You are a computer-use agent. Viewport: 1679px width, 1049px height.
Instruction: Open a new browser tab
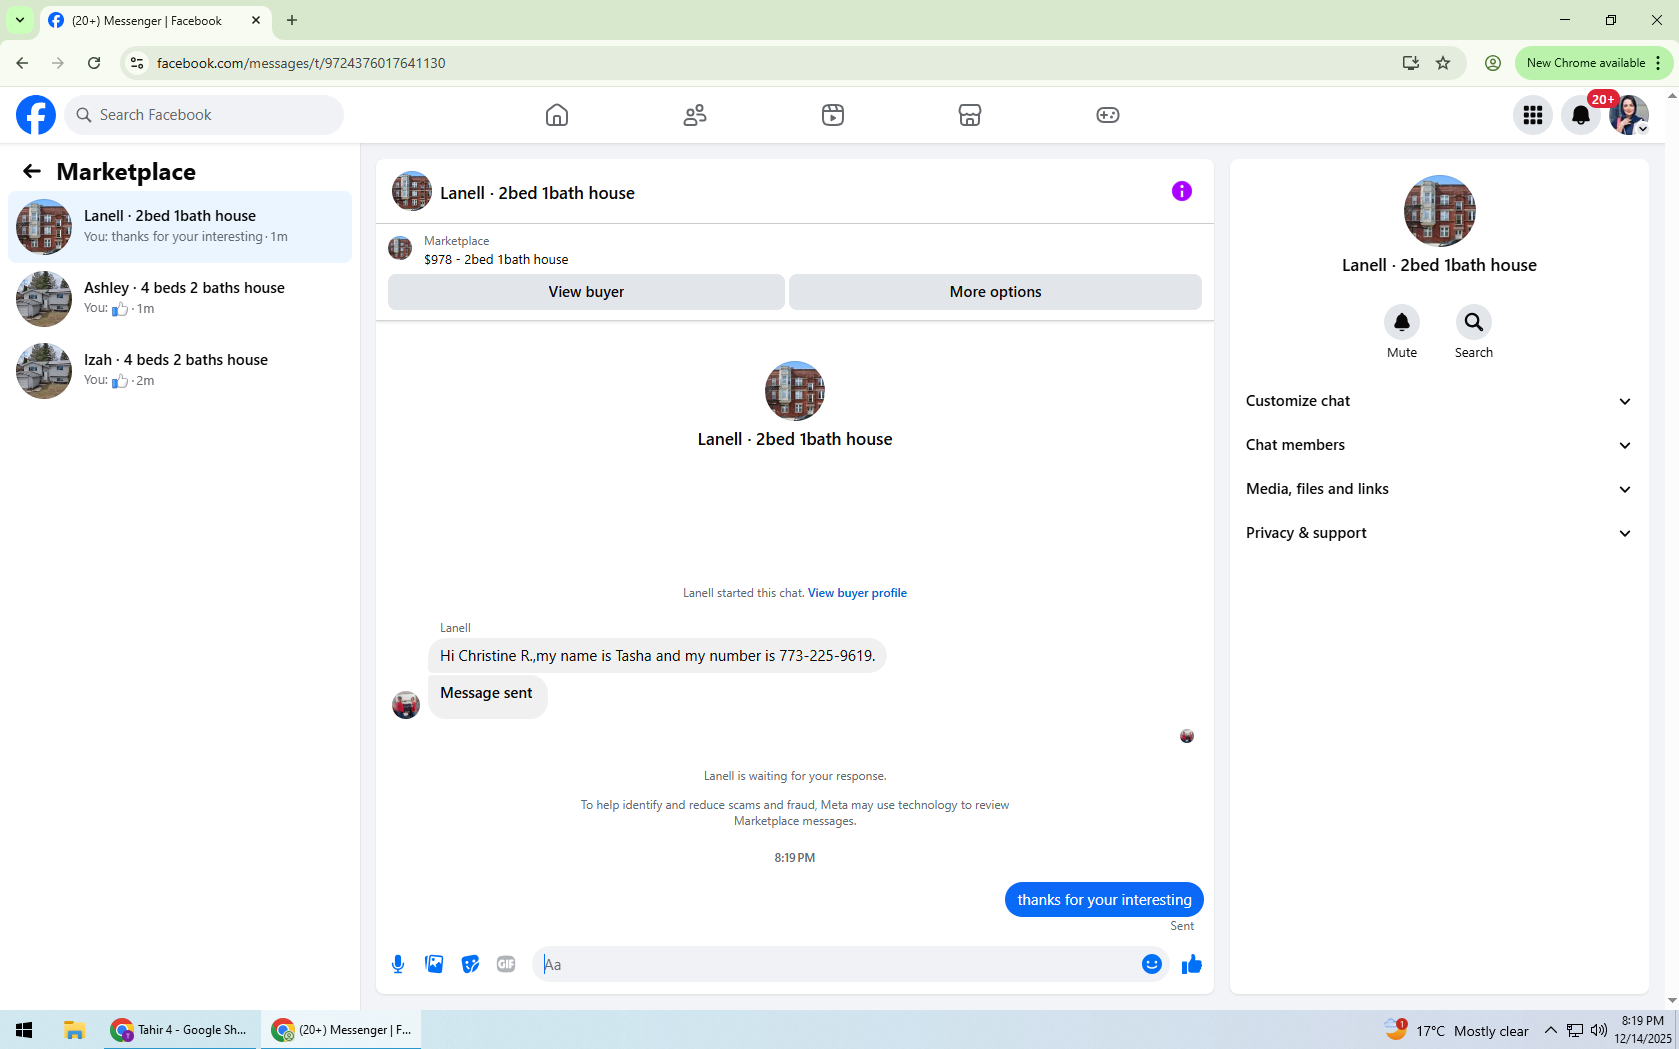292,20
